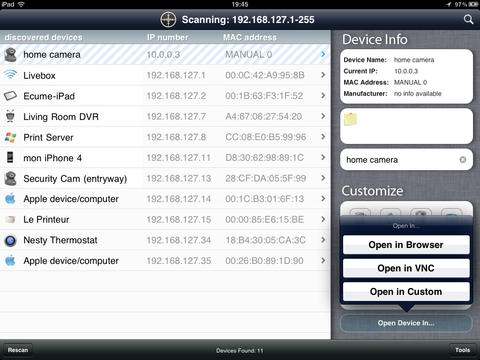Clear the home camera name field

coord(463,160)
